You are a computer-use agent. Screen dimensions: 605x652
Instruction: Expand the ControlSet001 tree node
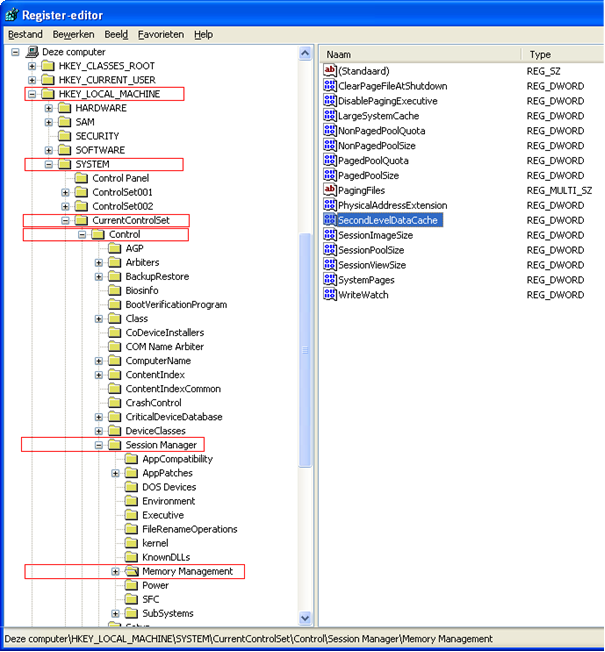(66, 192)
